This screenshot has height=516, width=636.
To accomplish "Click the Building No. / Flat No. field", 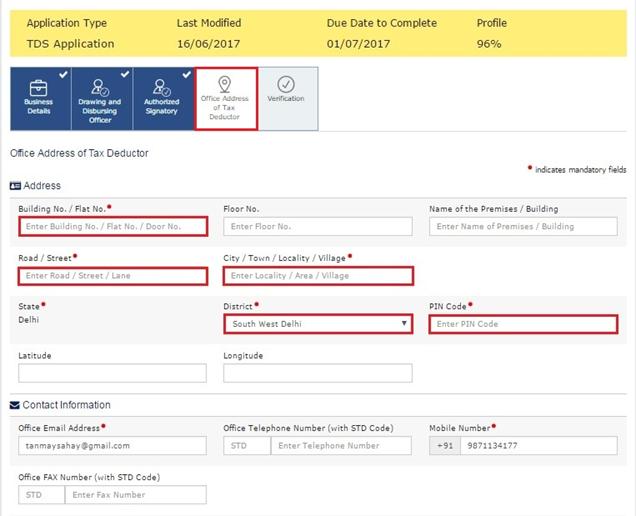I will (113, 226).
